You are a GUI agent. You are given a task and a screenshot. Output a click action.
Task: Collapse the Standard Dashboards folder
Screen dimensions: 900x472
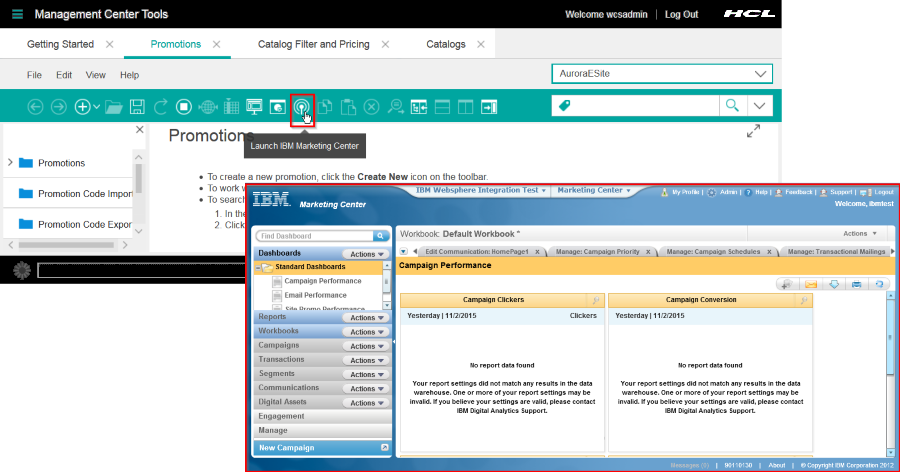258,267
